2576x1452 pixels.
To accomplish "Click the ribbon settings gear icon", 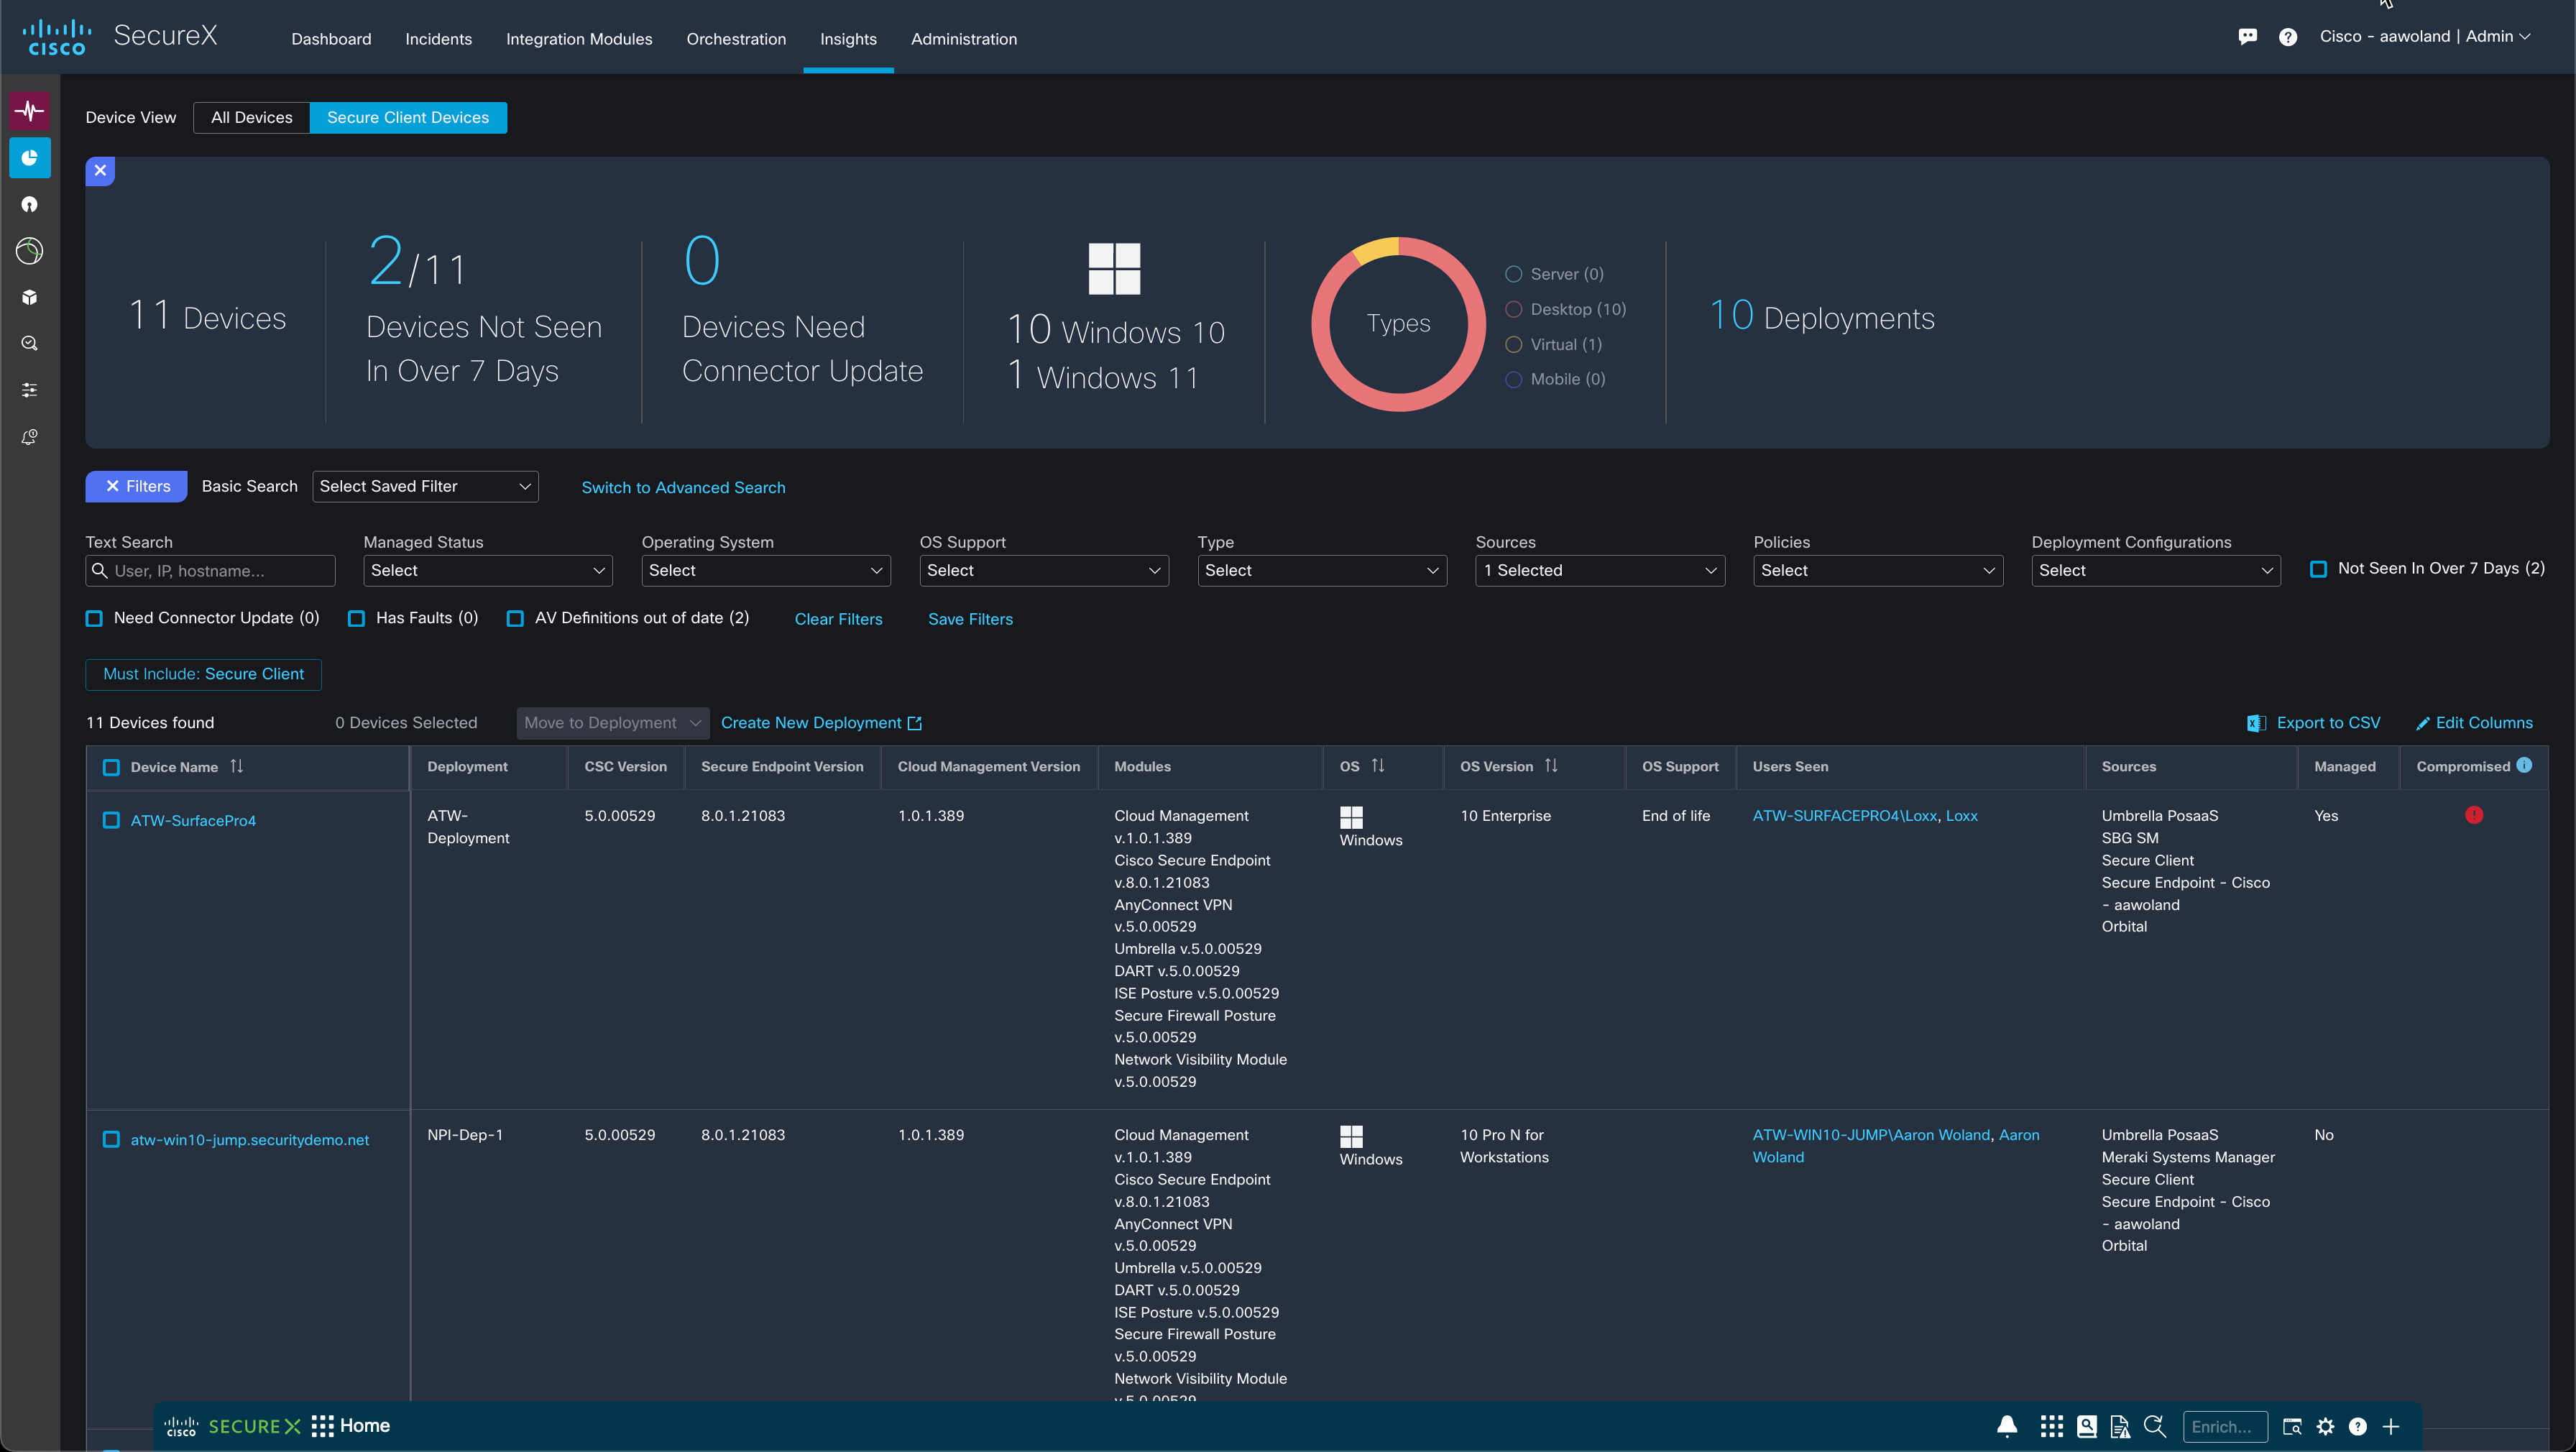I will (x=2325, y=1427).
